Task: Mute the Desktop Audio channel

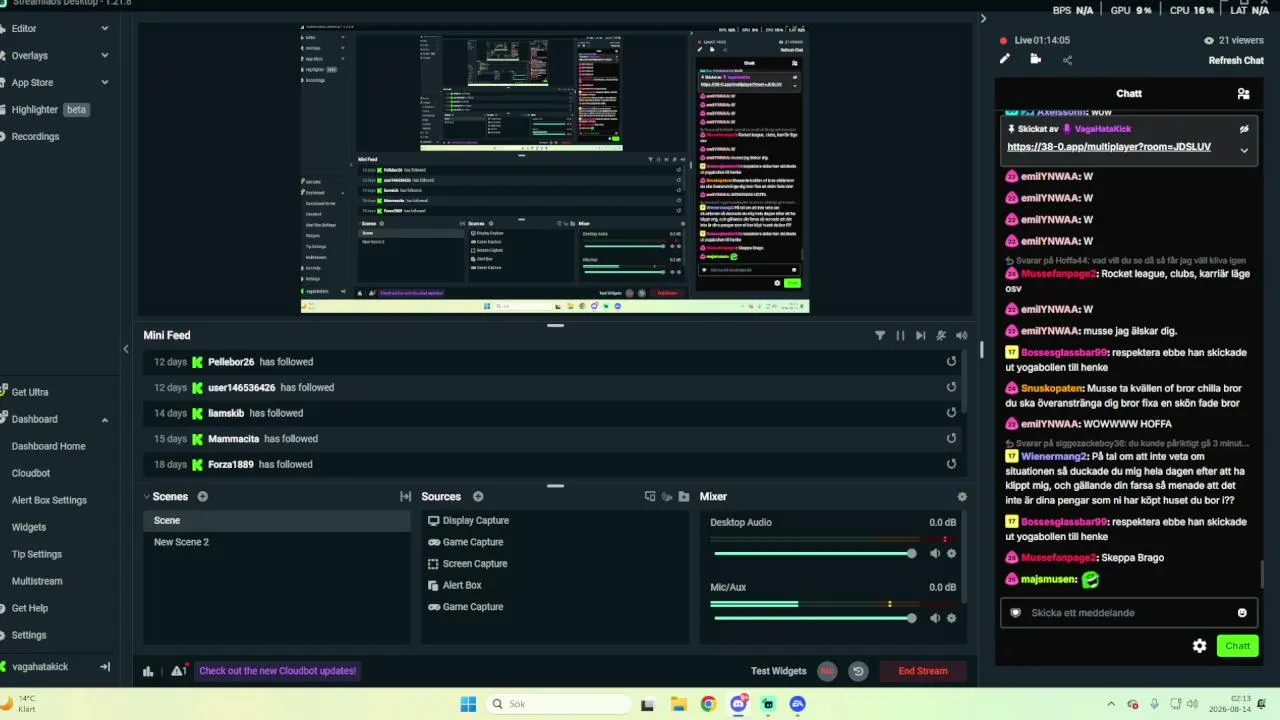Action: [x=935, y=553]
